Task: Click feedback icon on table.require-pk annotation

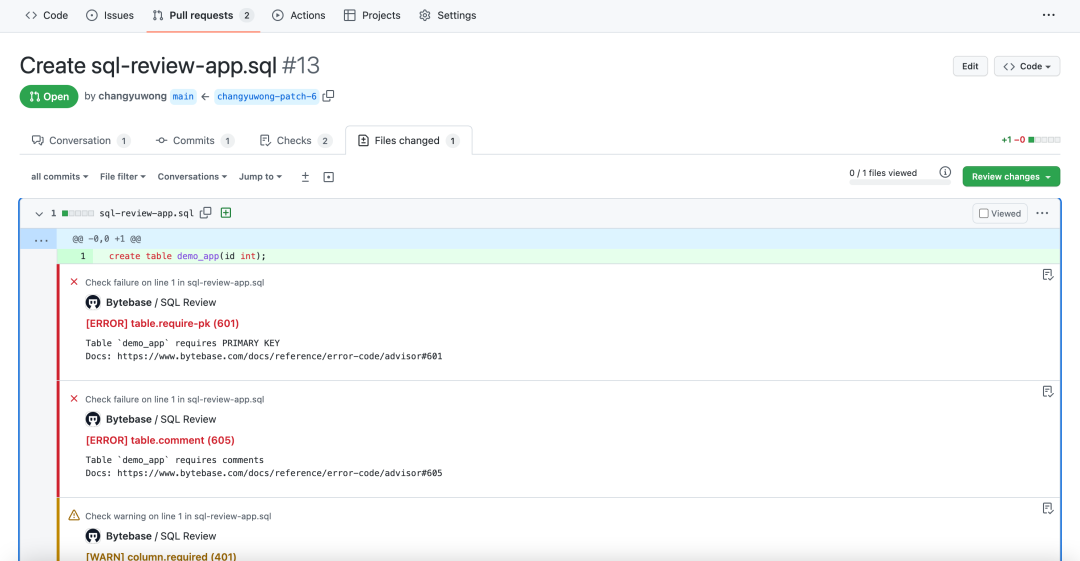Action: pyautogui.click(x=1048, y=275)
